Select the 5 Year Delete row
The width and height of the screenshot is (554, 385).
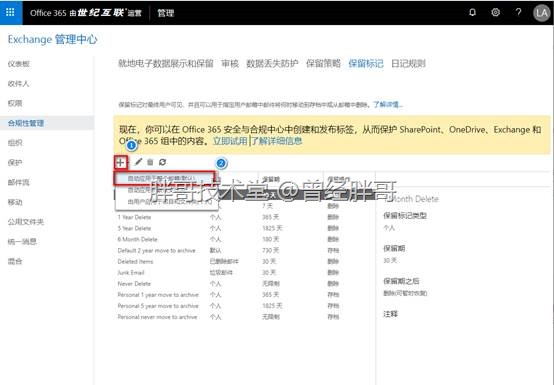pyautogui.click(x=244, y=228)
